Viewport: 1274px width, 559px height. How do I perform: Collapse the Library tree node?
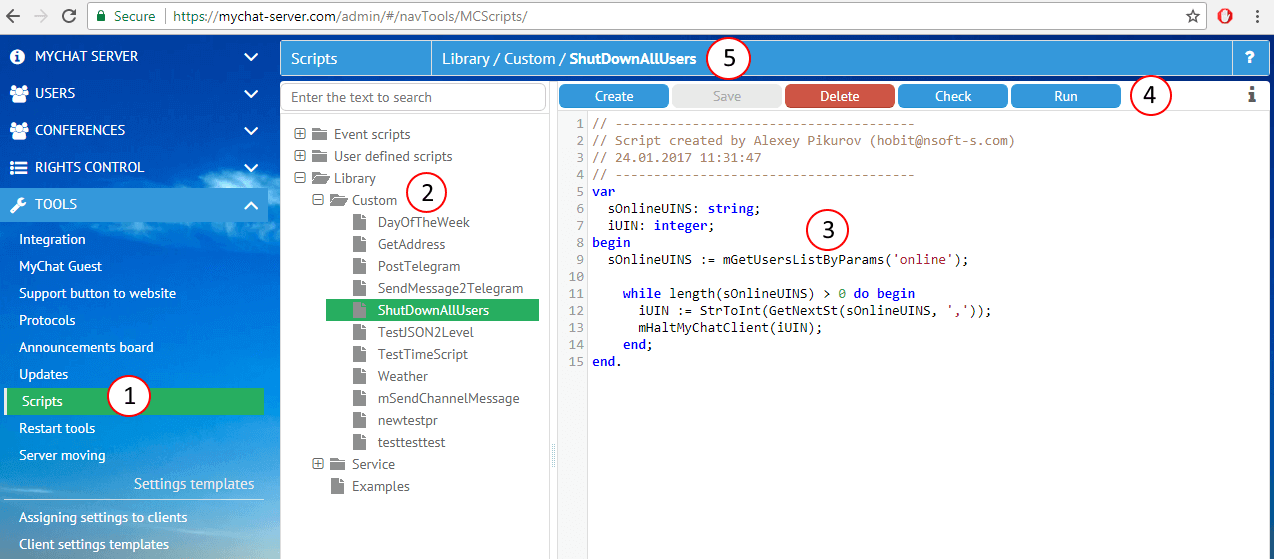[x=300, y=178]
